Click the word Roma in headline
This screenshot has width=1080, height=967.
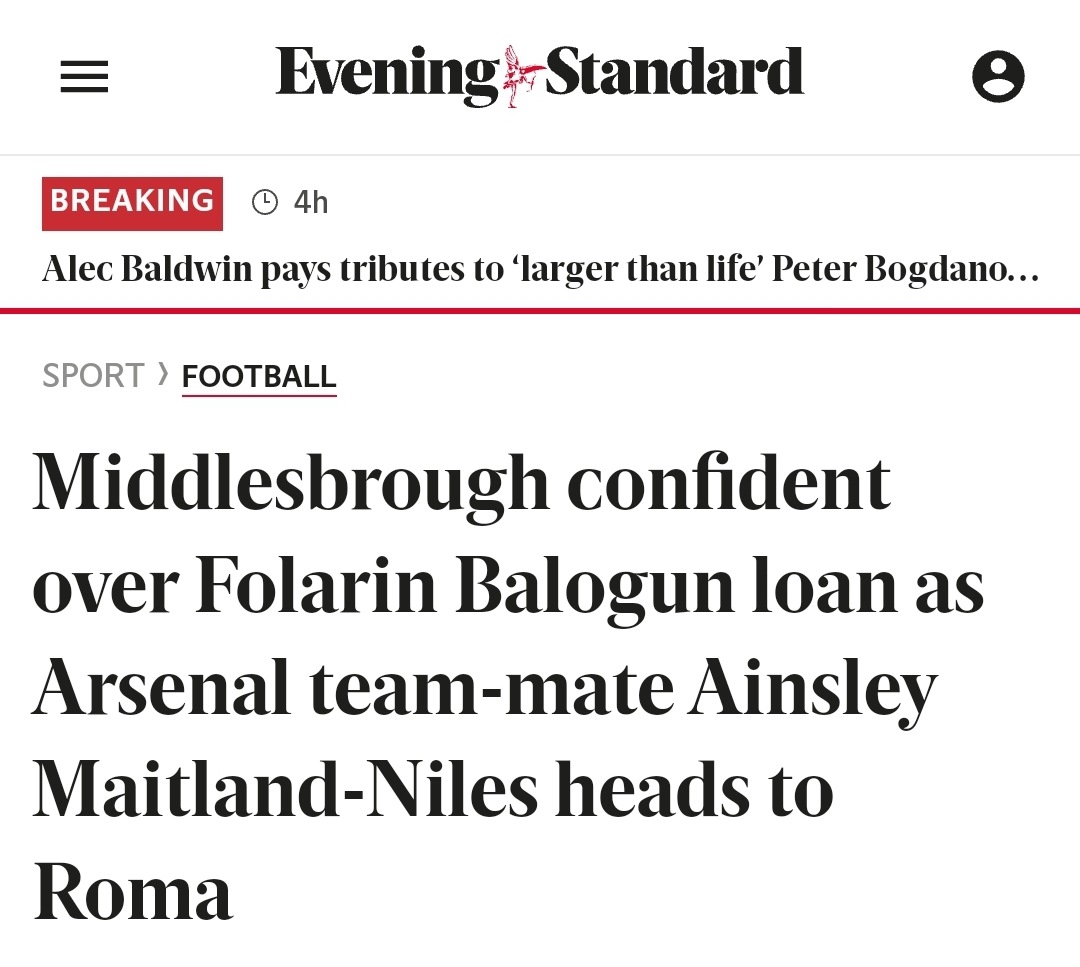click(x=133, y=891)
